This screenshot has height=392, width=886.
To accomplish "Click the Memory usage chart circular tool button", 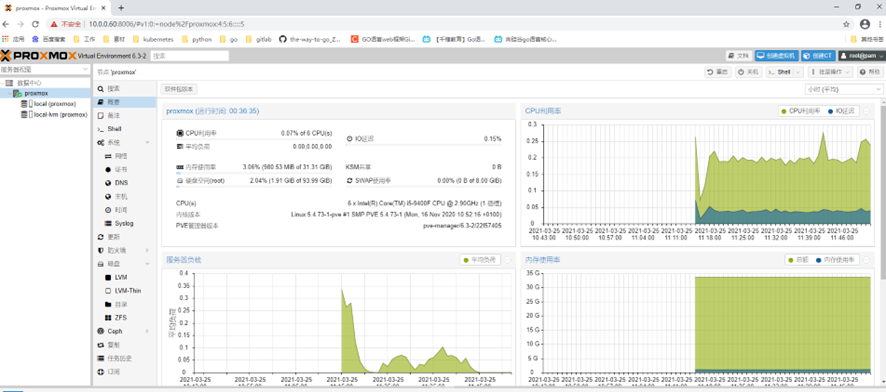I will [x=867, y=260].
